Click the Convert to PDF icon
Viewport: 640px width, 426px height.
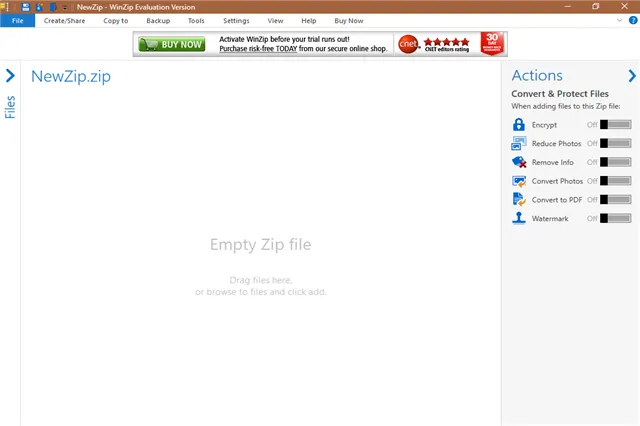tap(519, 200)
